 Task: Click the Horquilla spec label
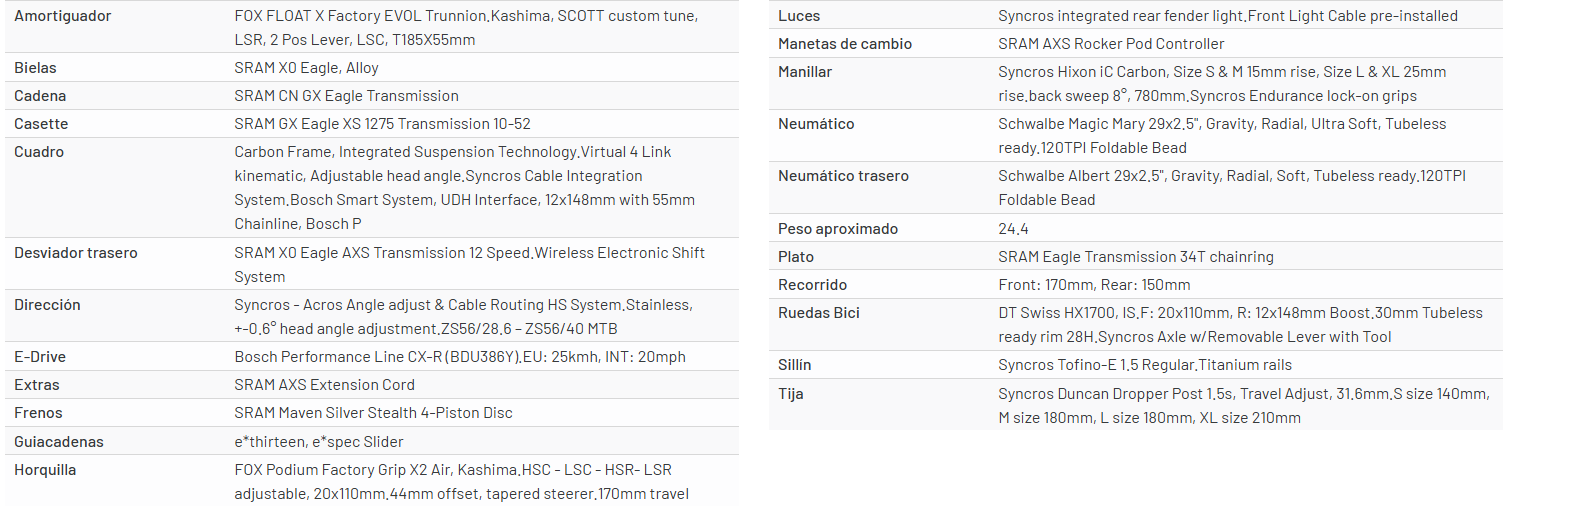(x=45, y=470)
